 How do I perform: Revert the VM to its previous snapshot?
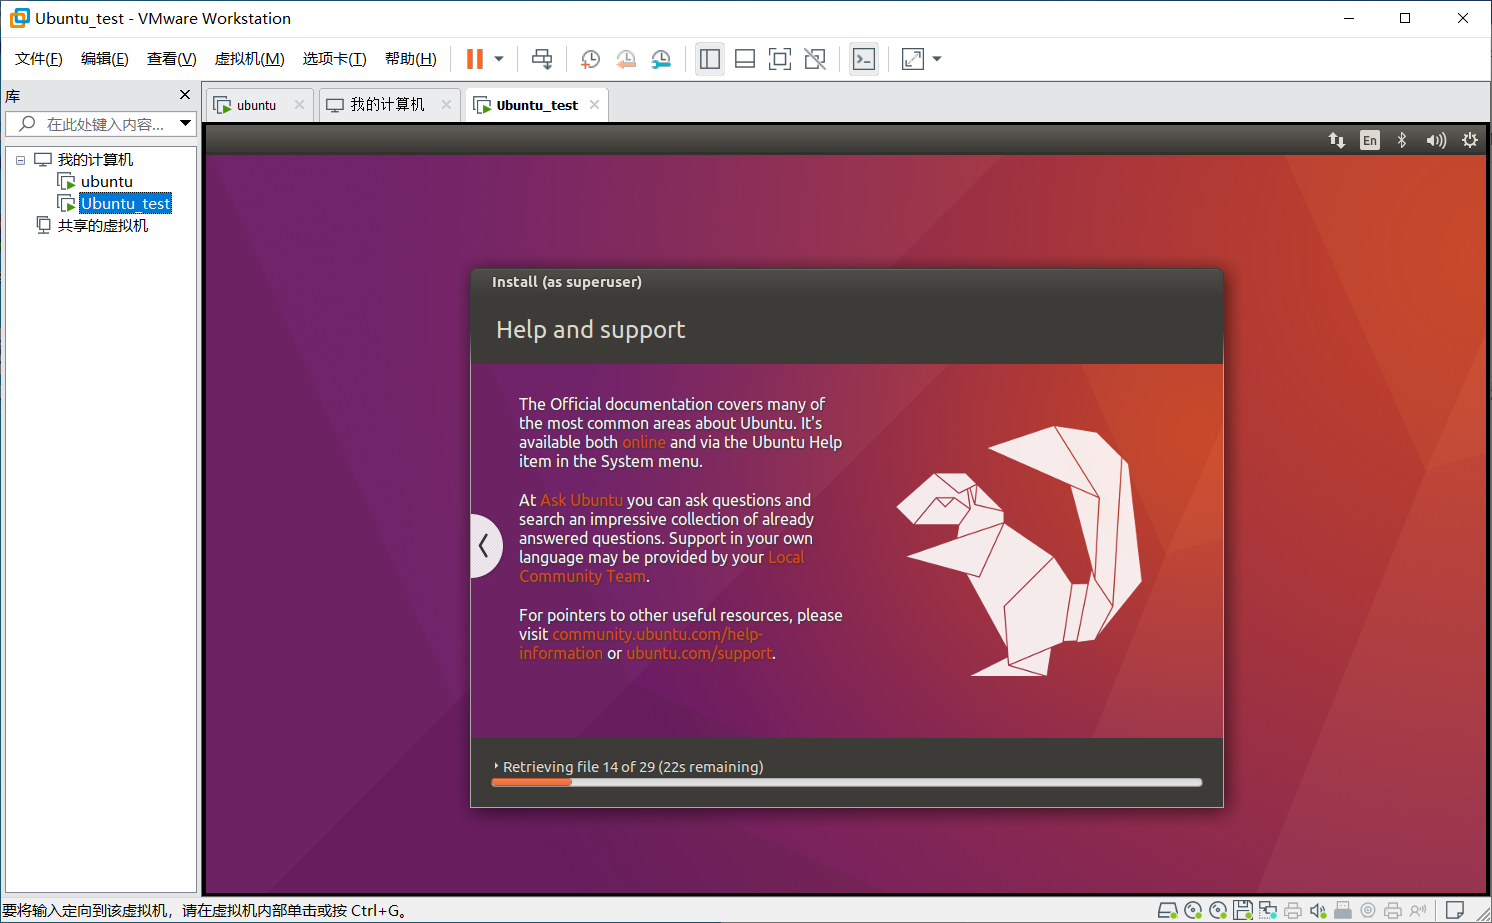coord(626,59)
